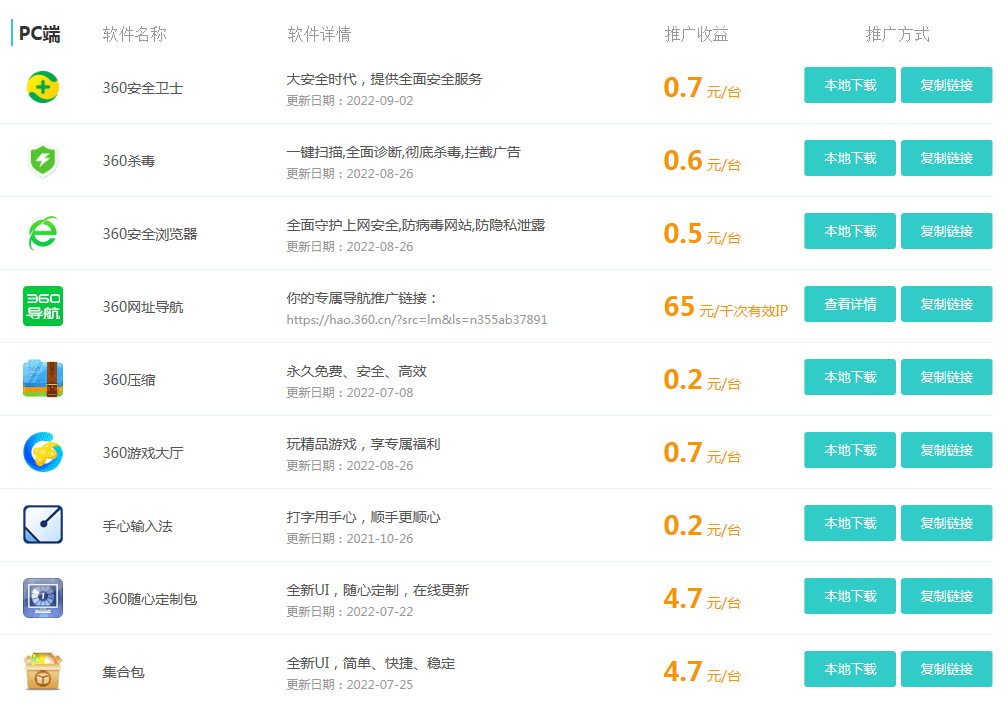This screenshot has height=705, width=1008.
Task: Click the 玩精品游戏，享专属福利 description
Action: [363, 444]
